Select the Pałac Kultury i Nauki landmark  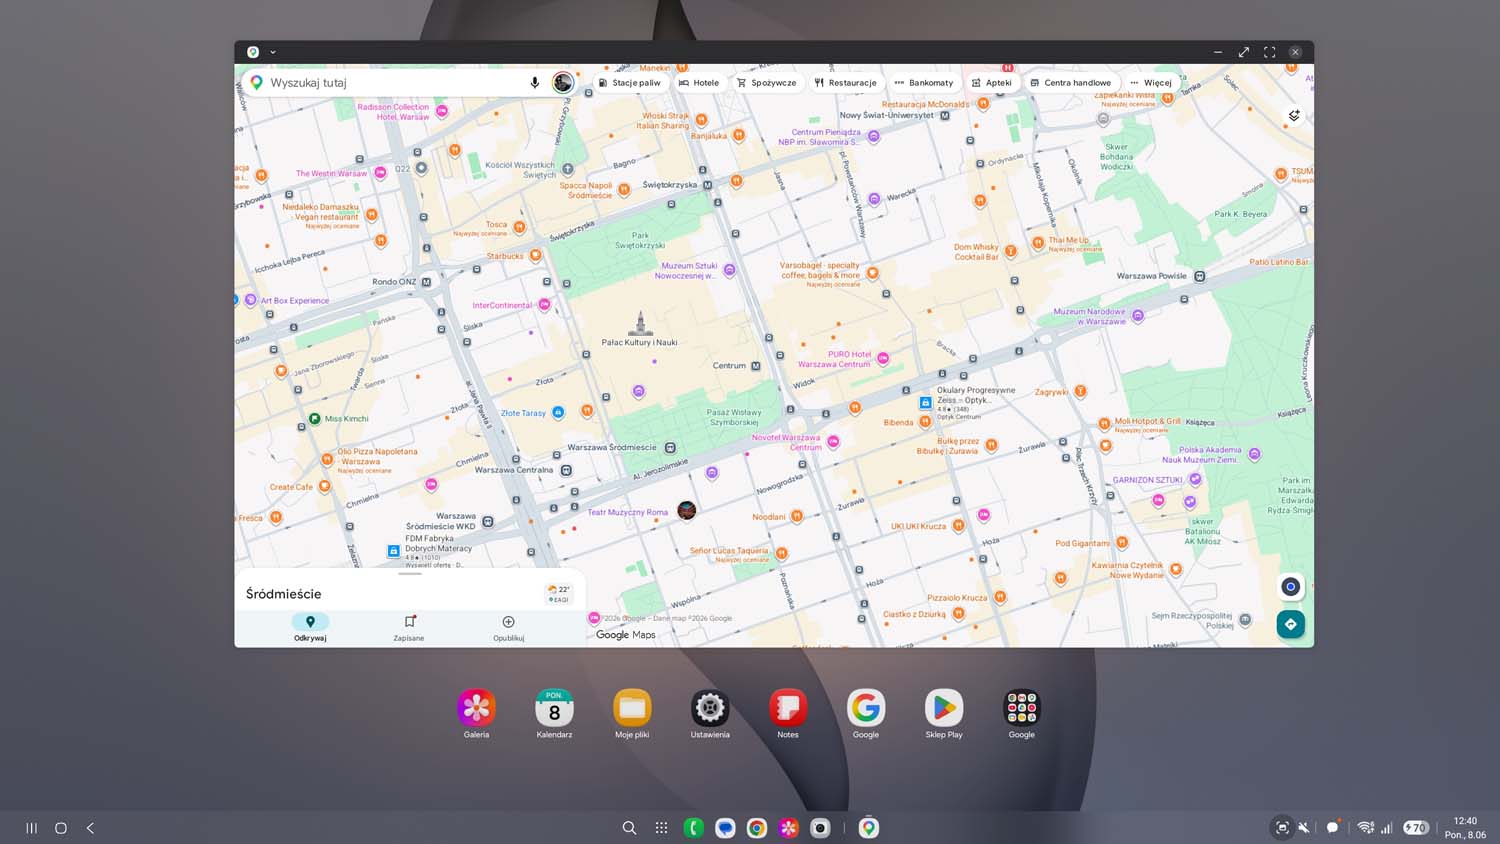tap(640, 323)
